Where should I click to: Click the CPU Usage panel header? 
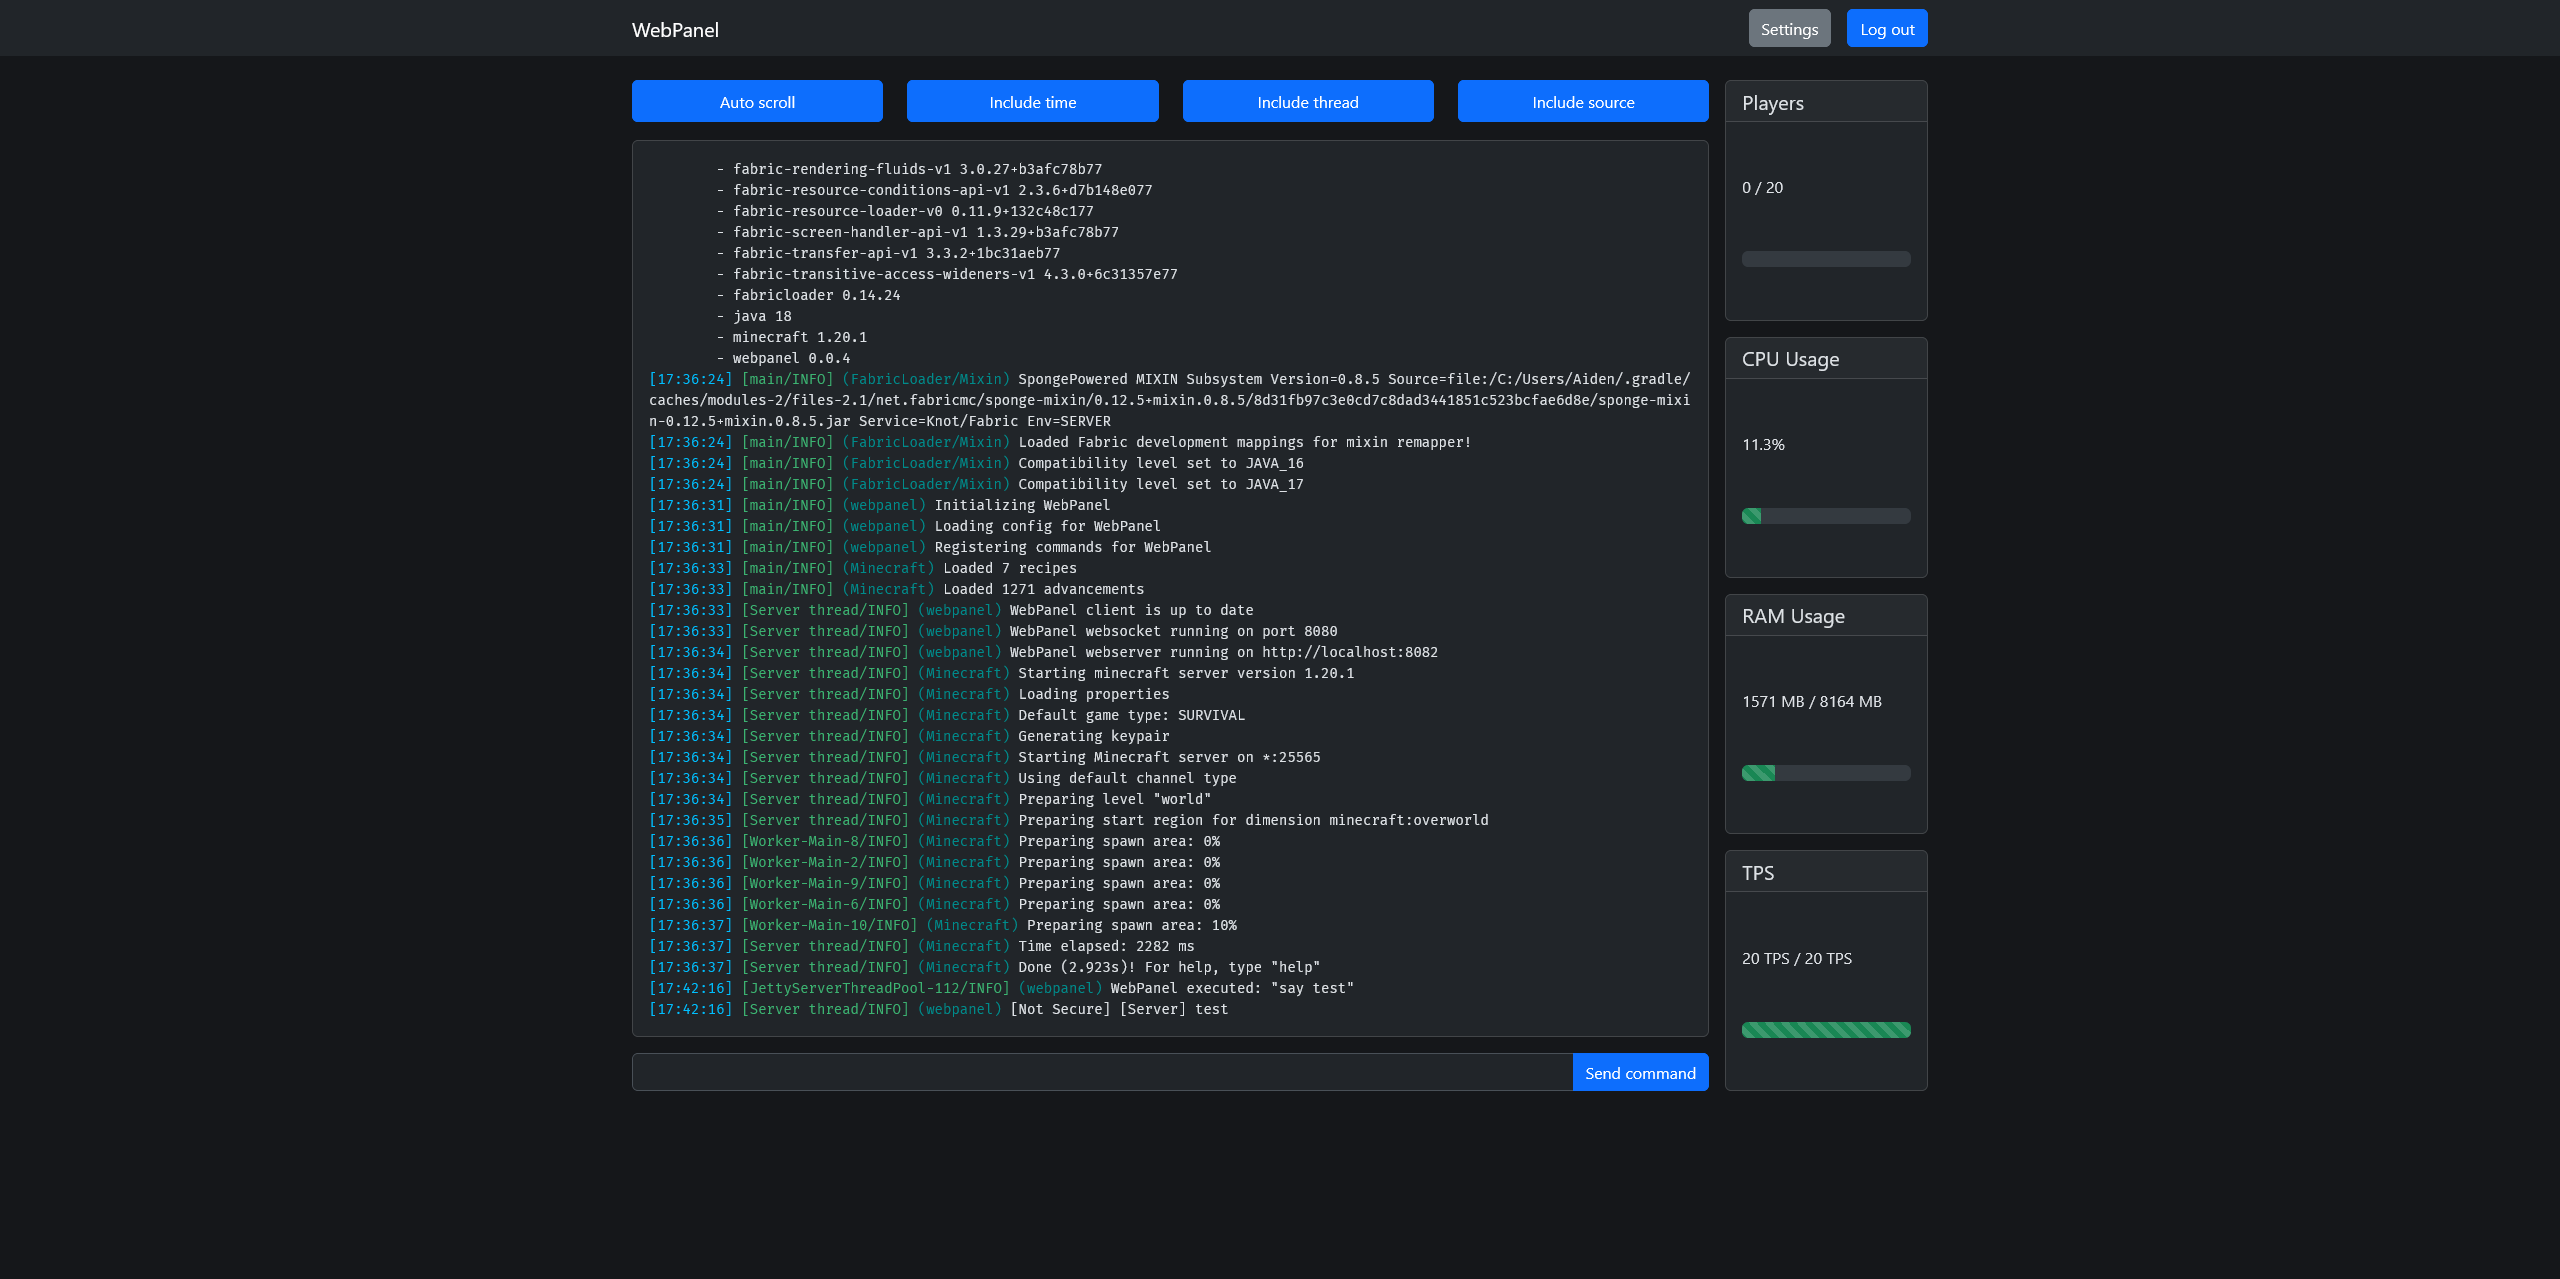[1790, 358]
